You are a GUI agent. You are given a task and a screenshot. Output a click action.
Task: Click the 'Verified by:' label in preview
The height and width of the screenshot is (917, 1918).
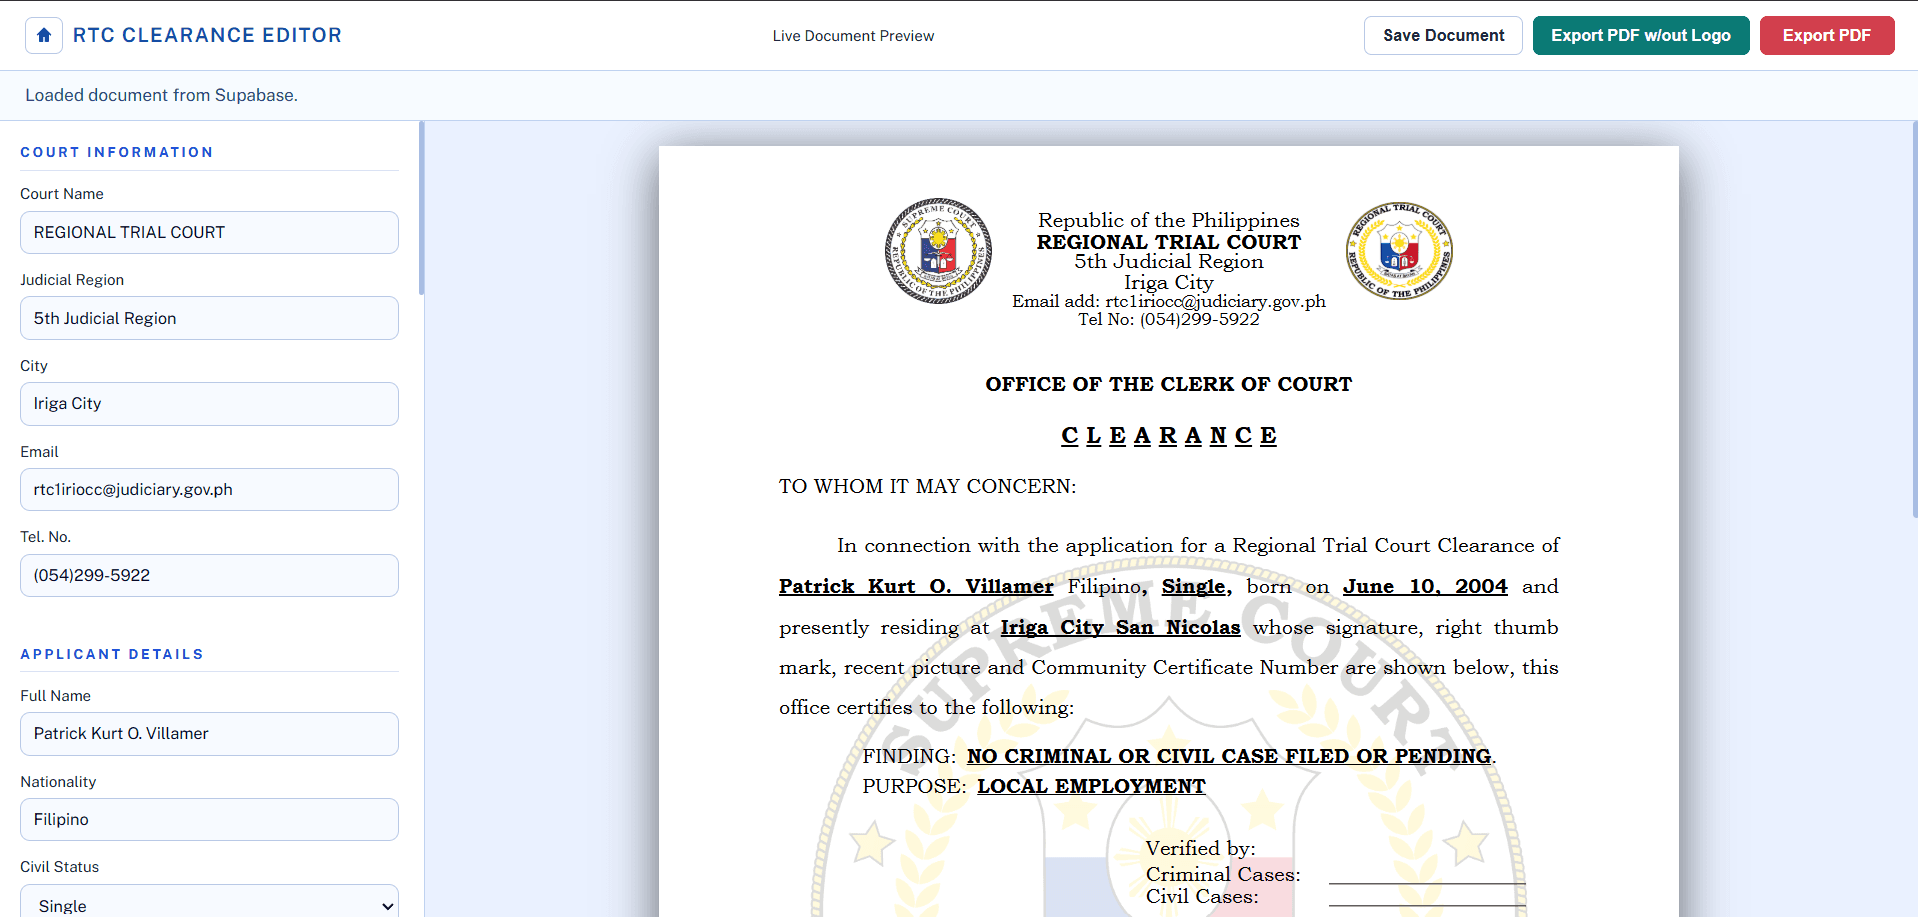(x=1200, y=849)
